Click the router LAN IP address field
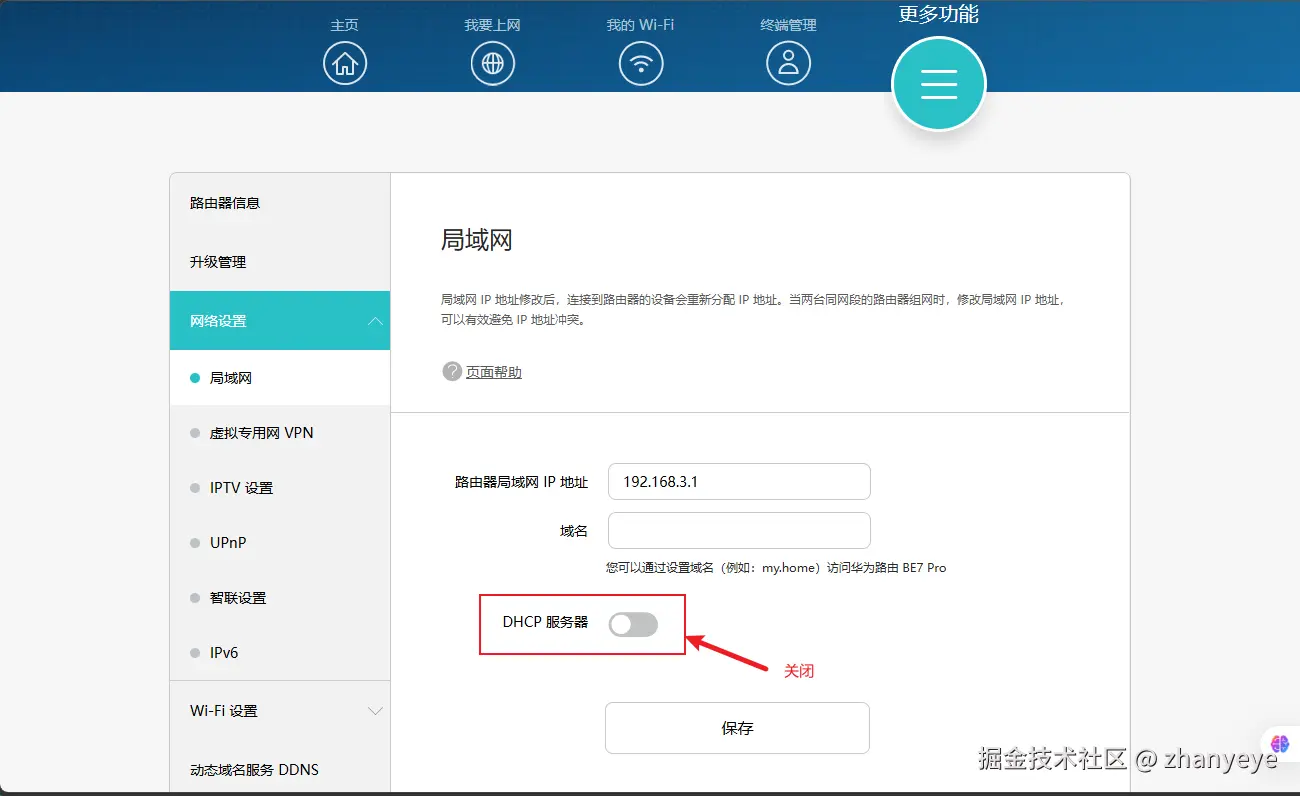Image resolution: width=1300 pixels, height=796 pixels. (x=738, y=481)
